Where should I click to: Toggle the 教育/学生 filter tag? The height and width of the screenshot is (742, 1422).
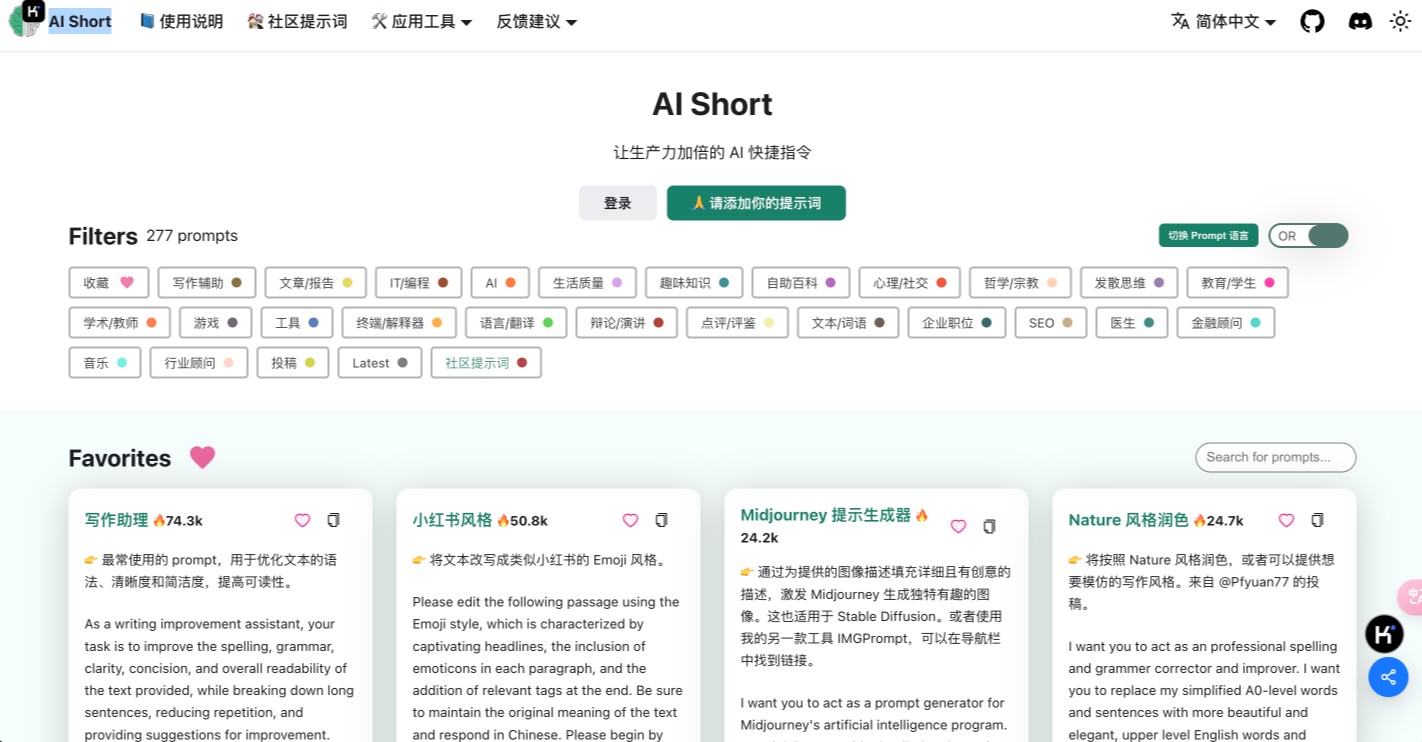pos(1238,283)
